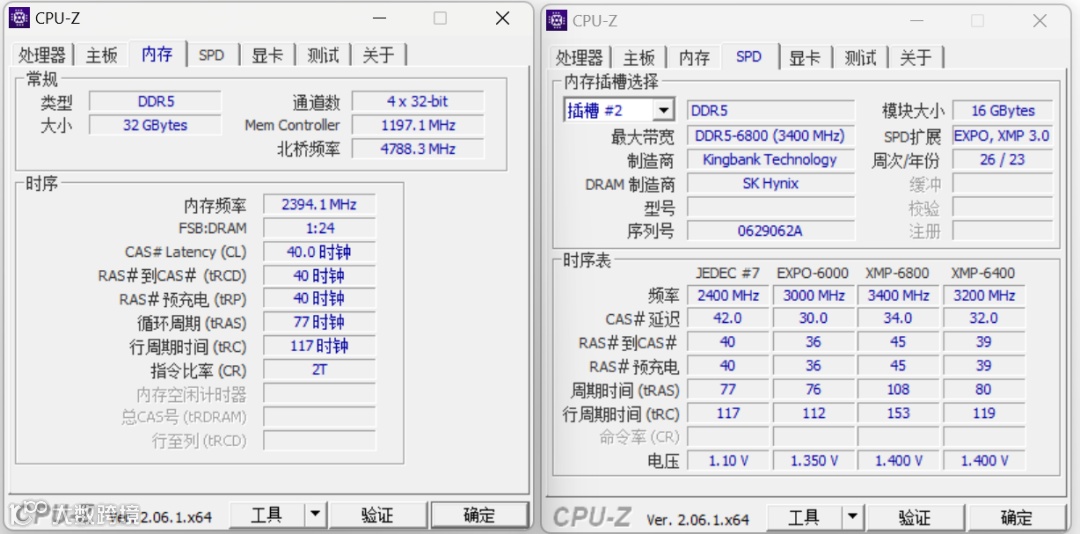Click 验证 button in left window
This screenshot has width=1080, height=534.
377,515
